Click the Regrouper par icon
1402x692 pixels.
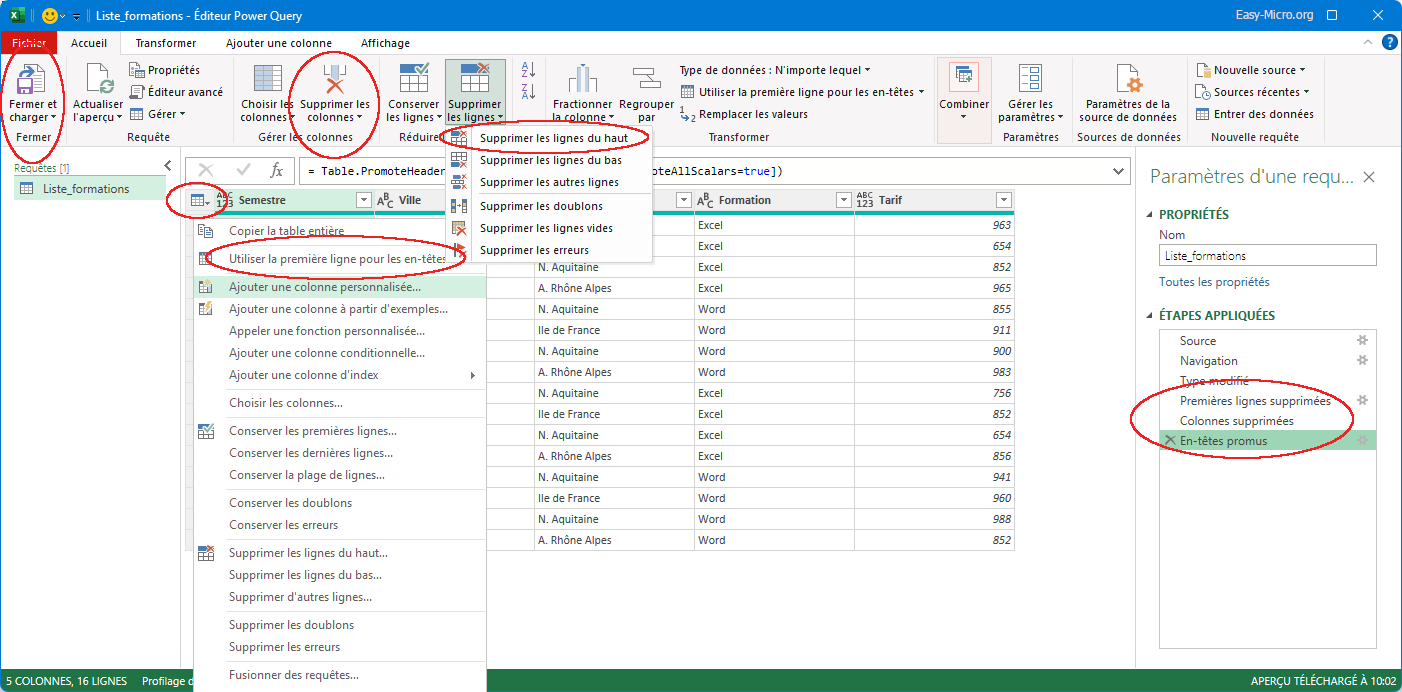pos(646,80)
